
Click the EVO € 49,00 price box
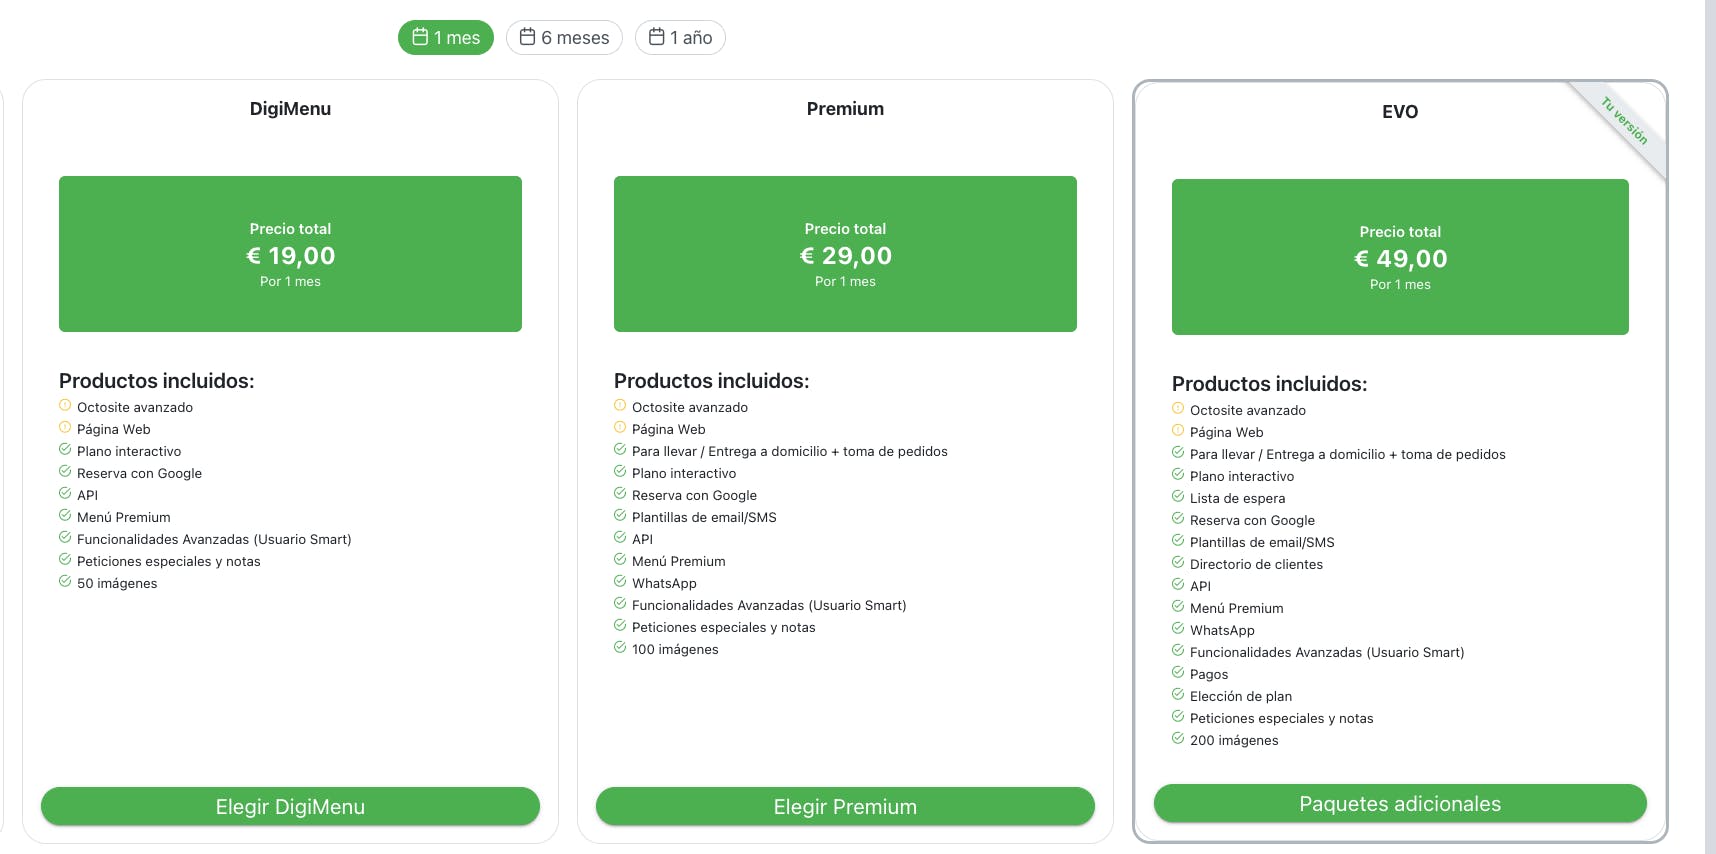click(x=1400, y=257)
